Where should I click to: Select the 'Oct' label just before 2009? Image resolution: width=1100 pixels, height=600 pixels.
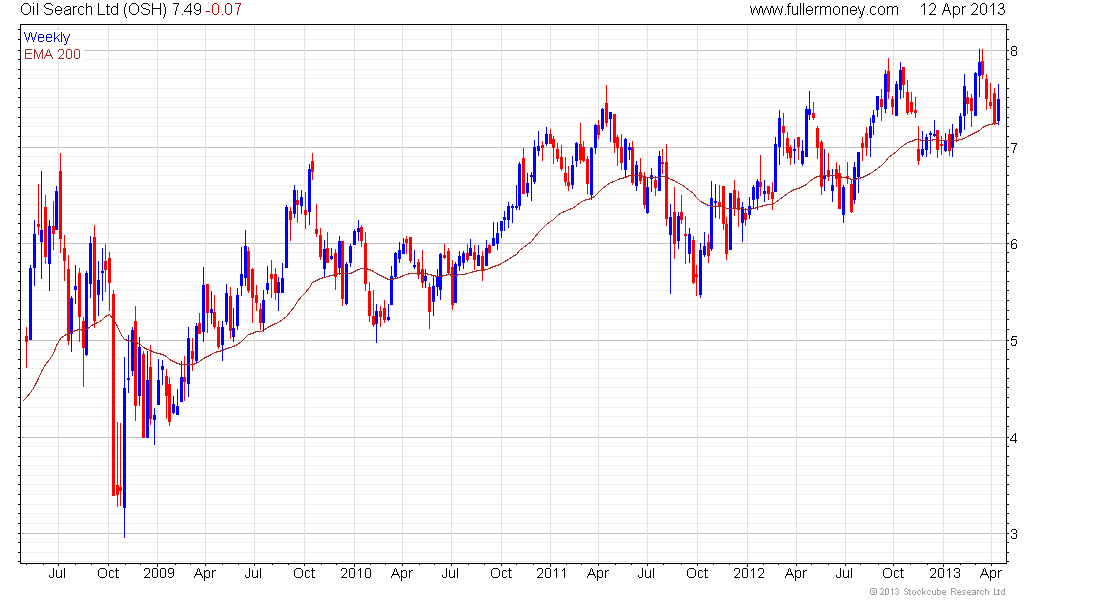[108, 573]
